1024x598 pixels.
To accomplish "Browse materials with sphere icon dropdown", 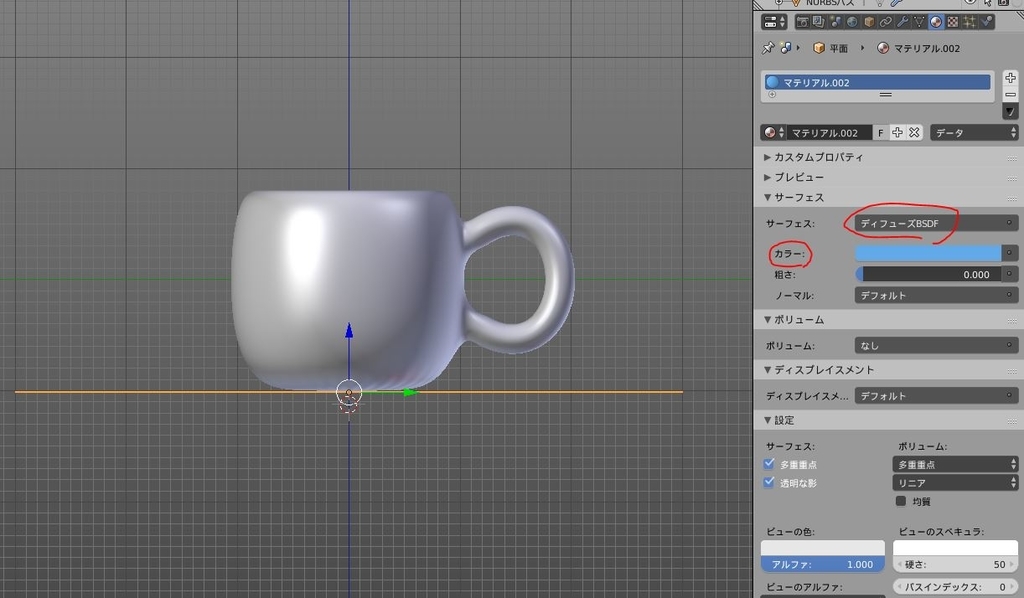I will [773, 133].
